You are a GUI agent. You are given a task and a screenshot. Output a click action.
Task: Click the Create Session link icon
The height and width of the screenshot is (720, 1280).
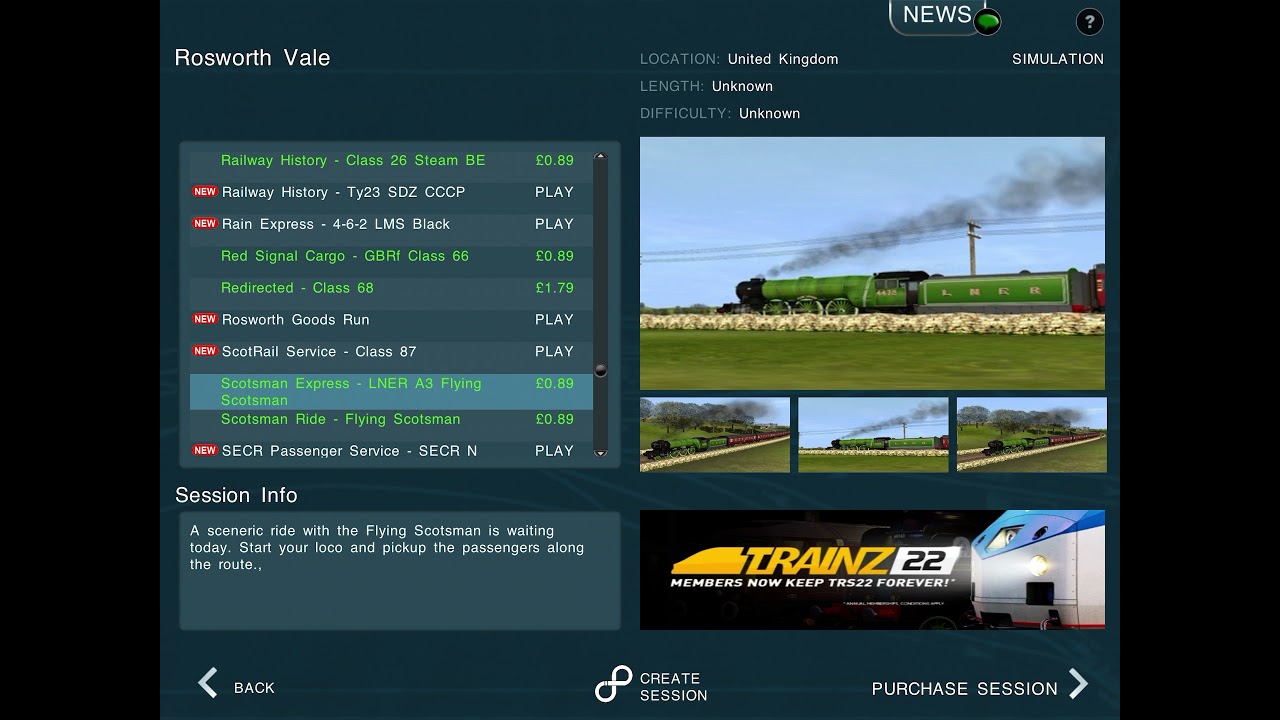pyautogui.click(x=614, y=685)
